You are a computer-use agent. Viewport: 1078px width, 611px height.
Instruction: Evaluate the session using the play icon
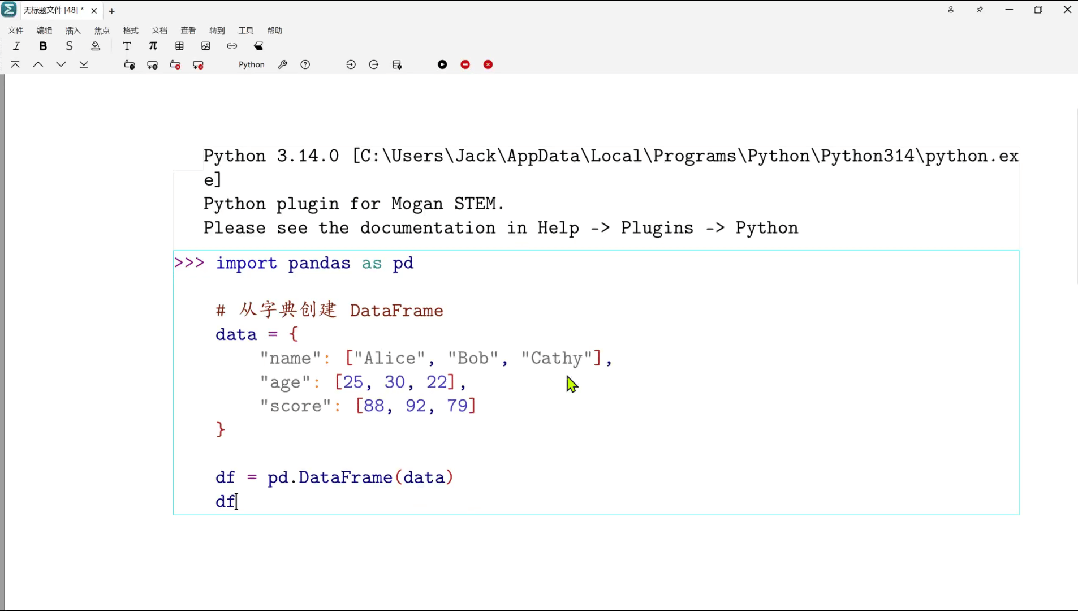pos(442,64)
